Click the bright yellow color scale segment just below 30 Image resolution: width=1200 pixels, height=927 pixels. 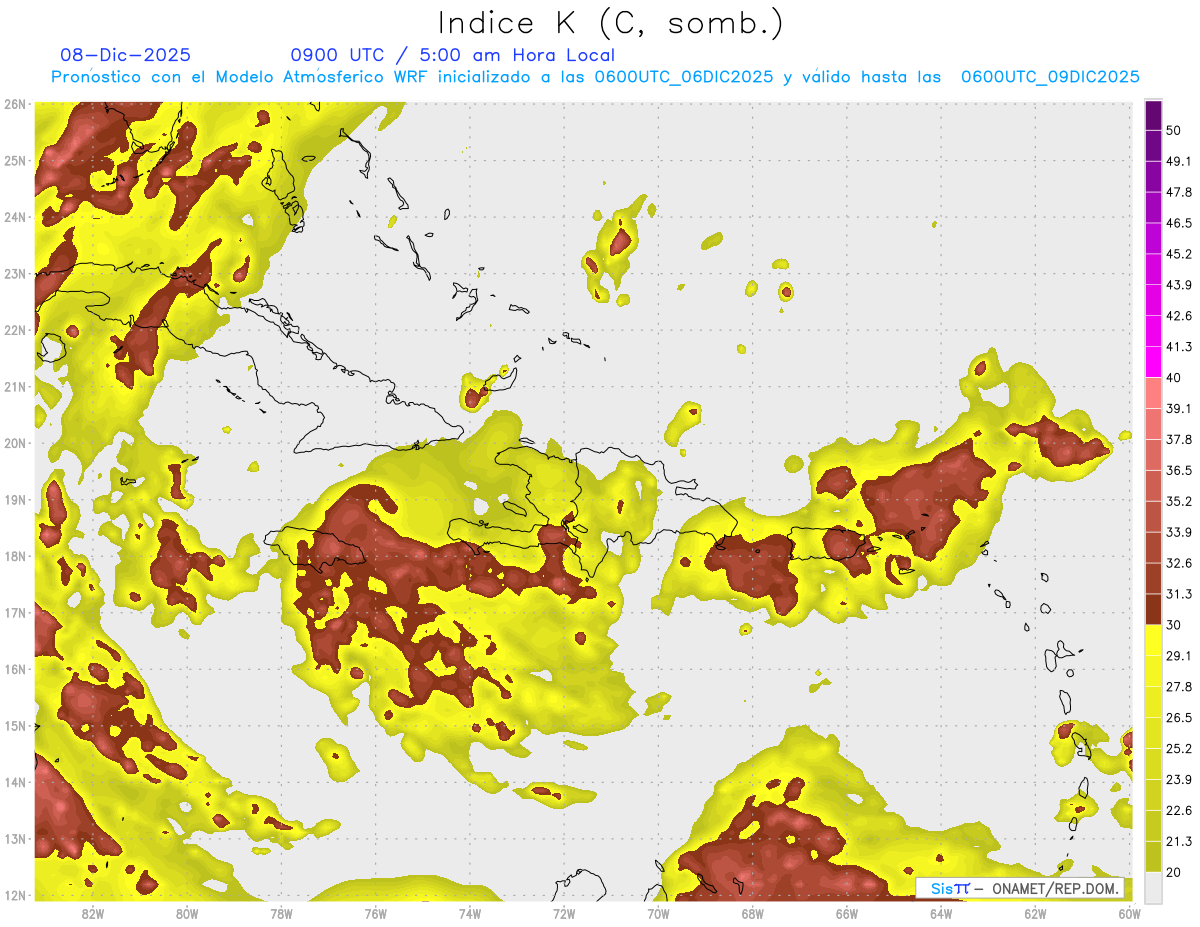pos(1153,640)
